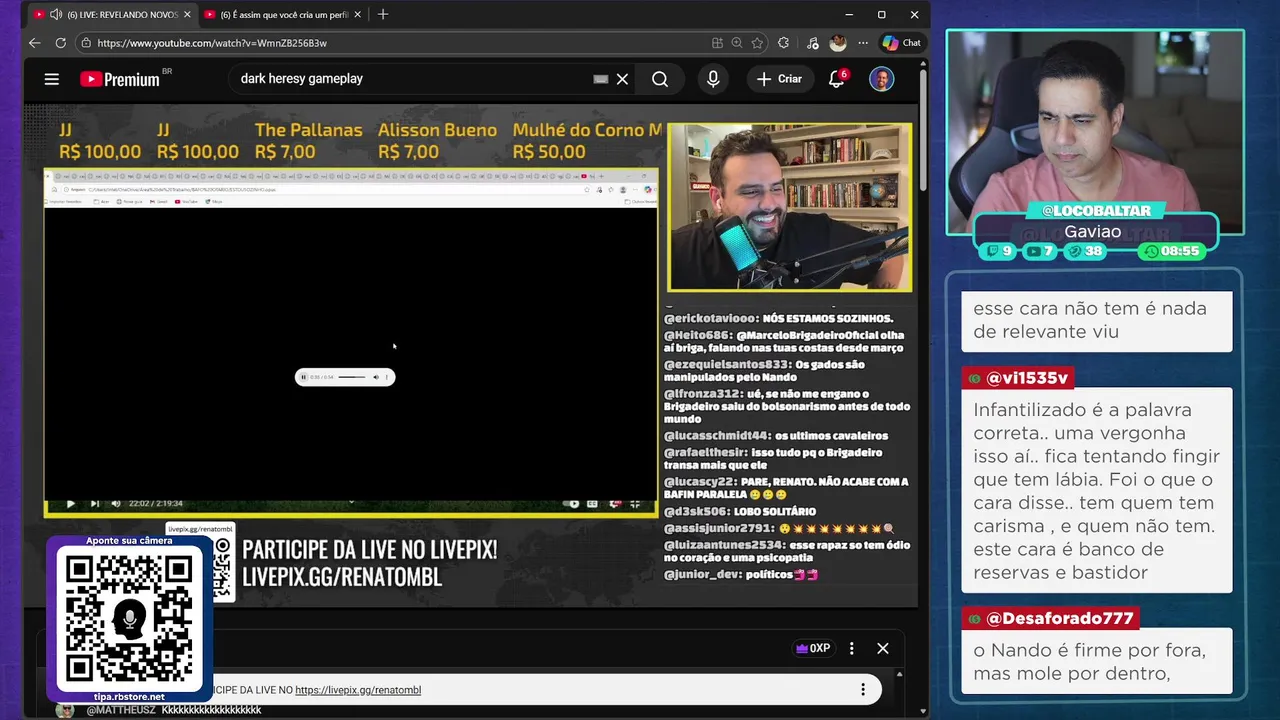Open the chat panel more options menu
Image resolution: width=1280 pixels, height=720 pixels.
[x=852, y=648]
